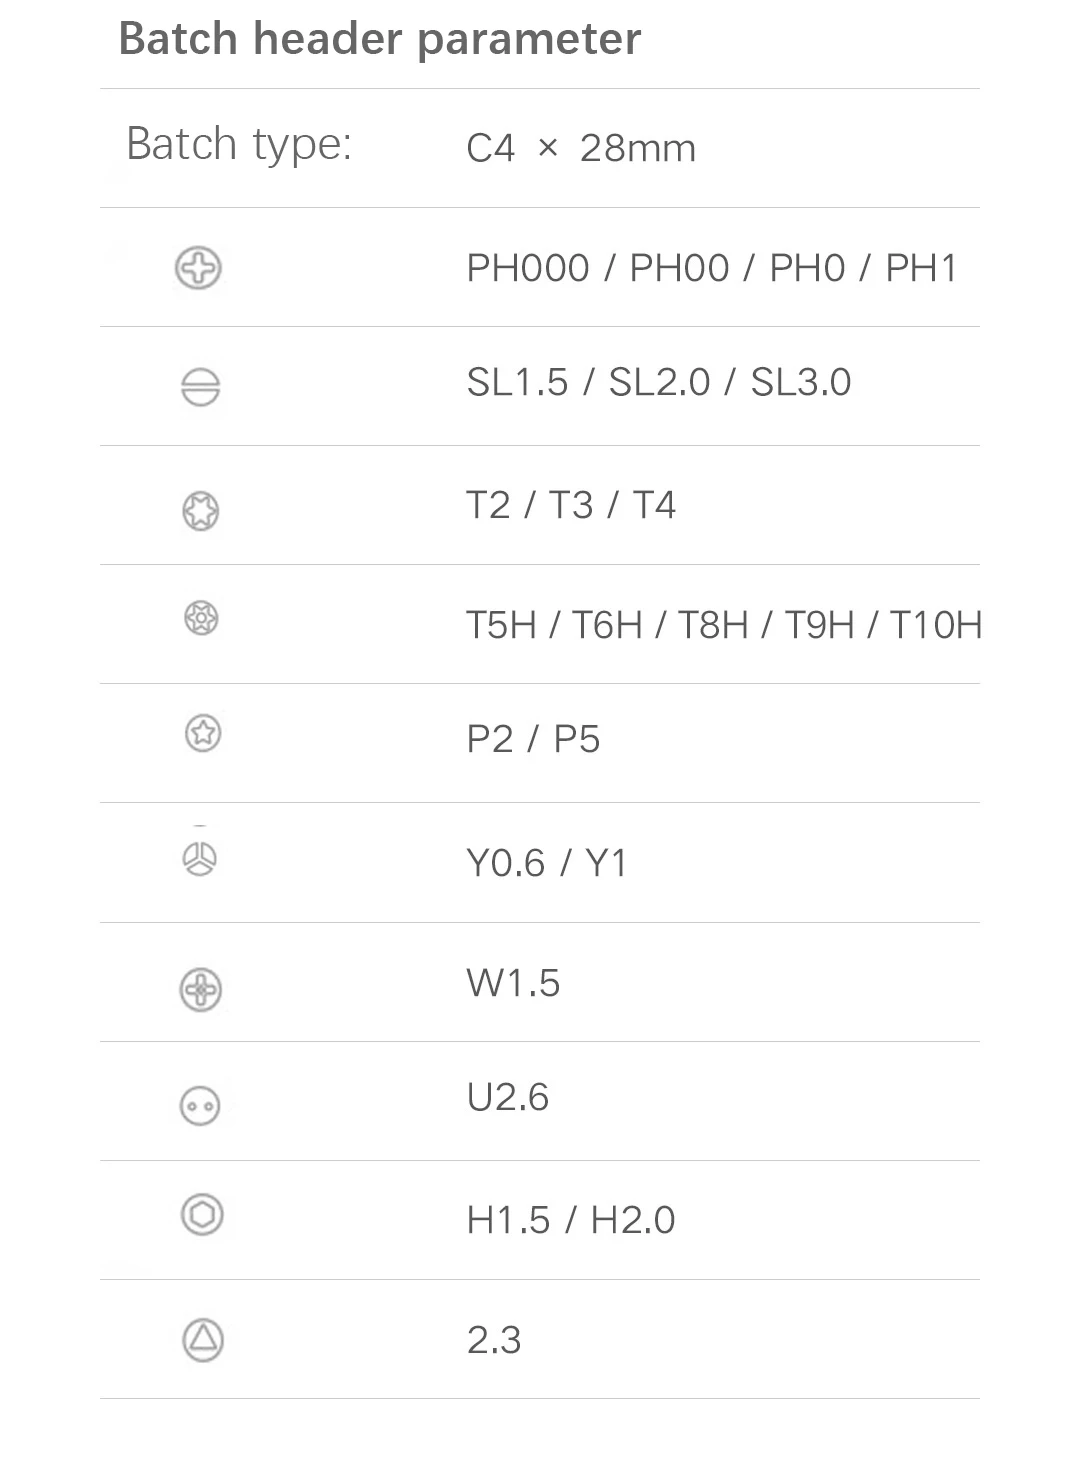The image size is (1080, 1475).
Task: Select the W1.5 cross bit icon
Action: point(200,990)
